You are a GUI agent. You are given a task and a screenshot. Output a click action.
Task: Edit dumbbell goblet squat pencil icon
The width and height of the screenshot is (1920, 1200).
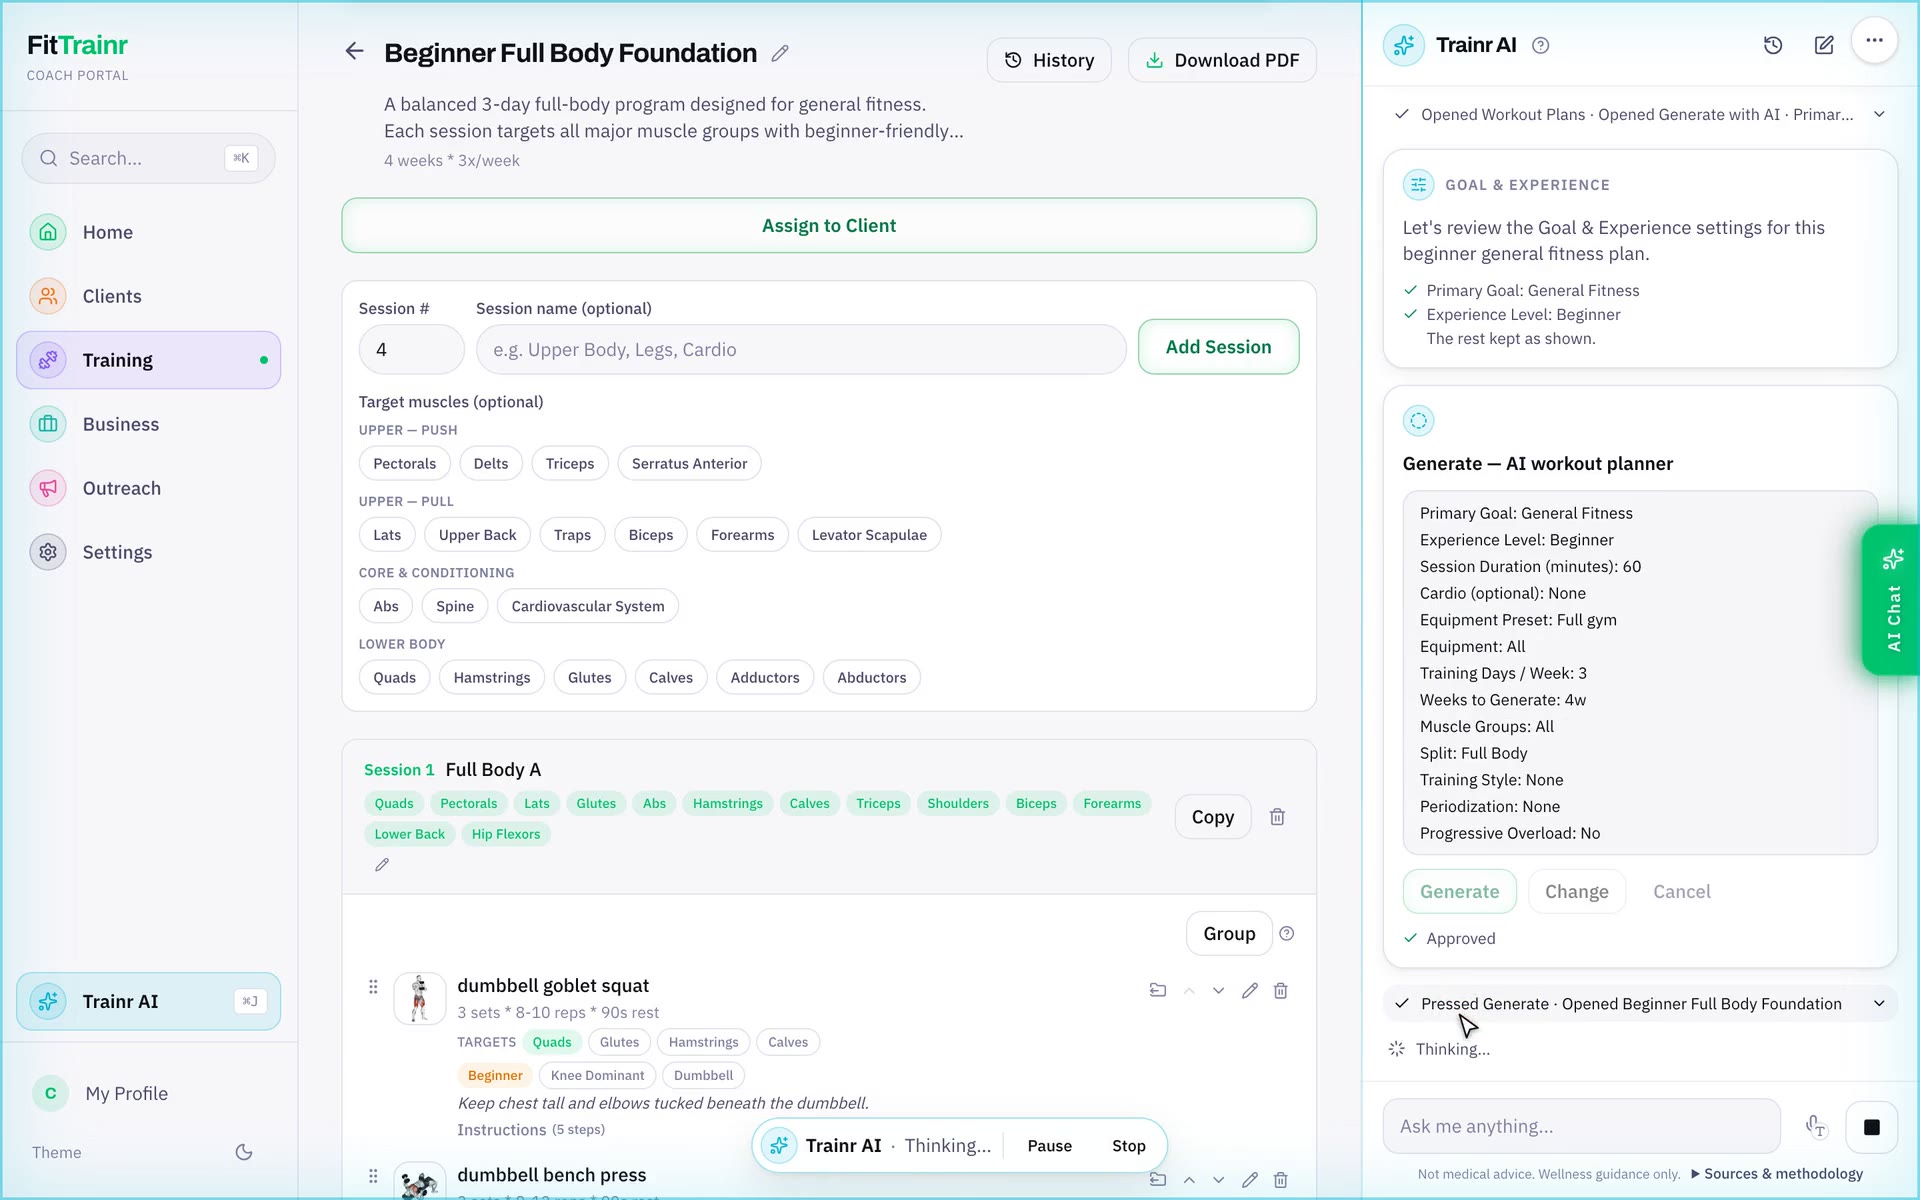click(1250, 990)
